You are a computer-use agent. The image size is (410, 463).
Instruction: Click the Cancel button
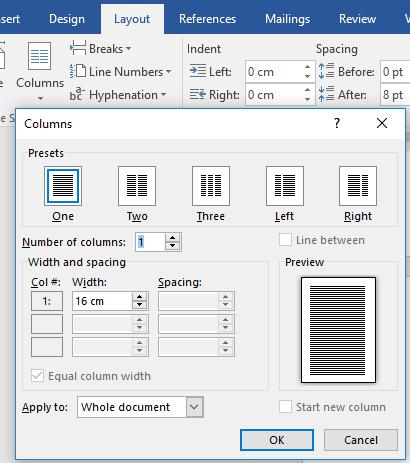pyautogui.click(x=361, y=440)
